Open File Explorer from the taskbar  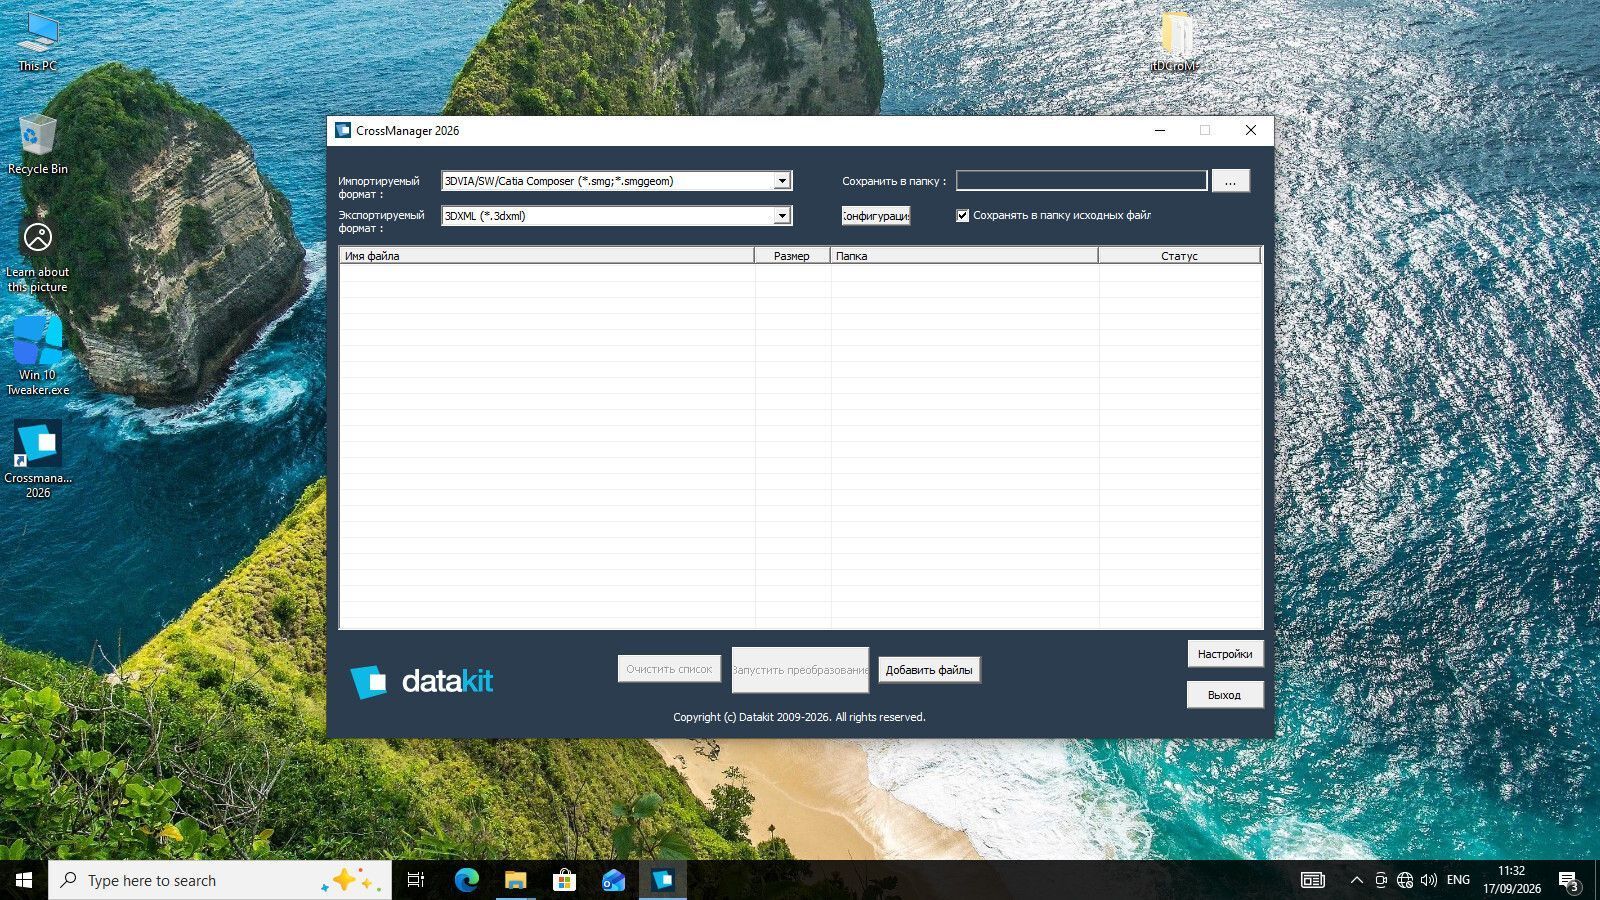[x=515, y=880]
